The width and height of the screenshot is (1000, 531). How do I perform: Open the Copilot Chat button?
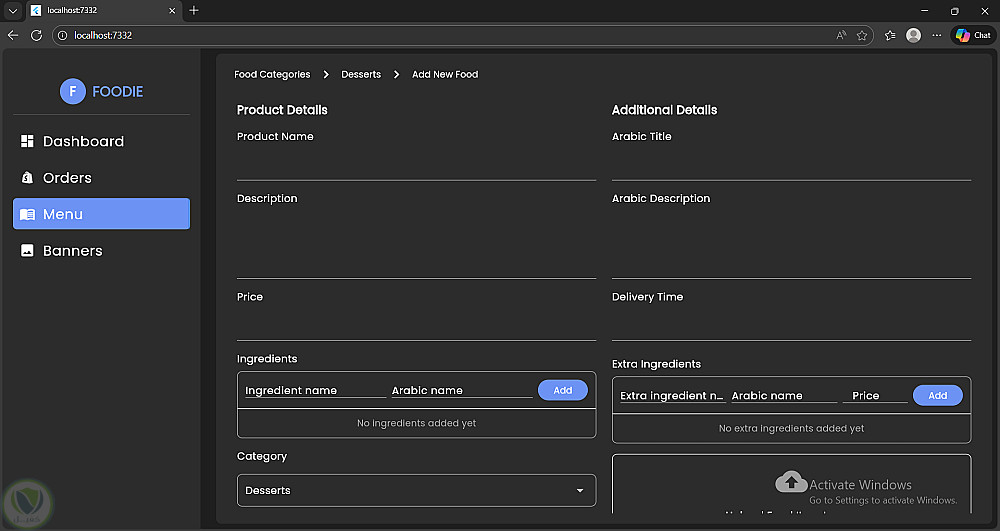972,35
